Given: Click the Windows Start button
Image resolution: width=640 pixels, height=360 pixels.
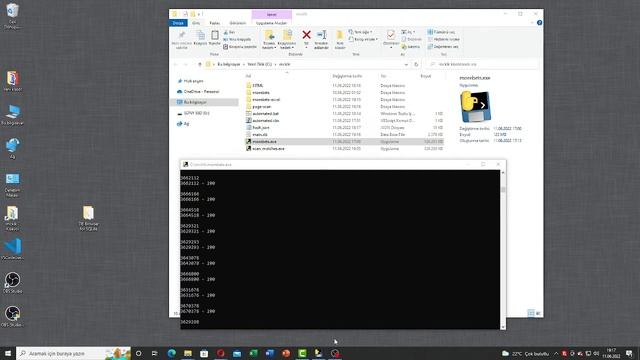Looking at the screenshot, I should pyautogui.click(x=8, y=353).
